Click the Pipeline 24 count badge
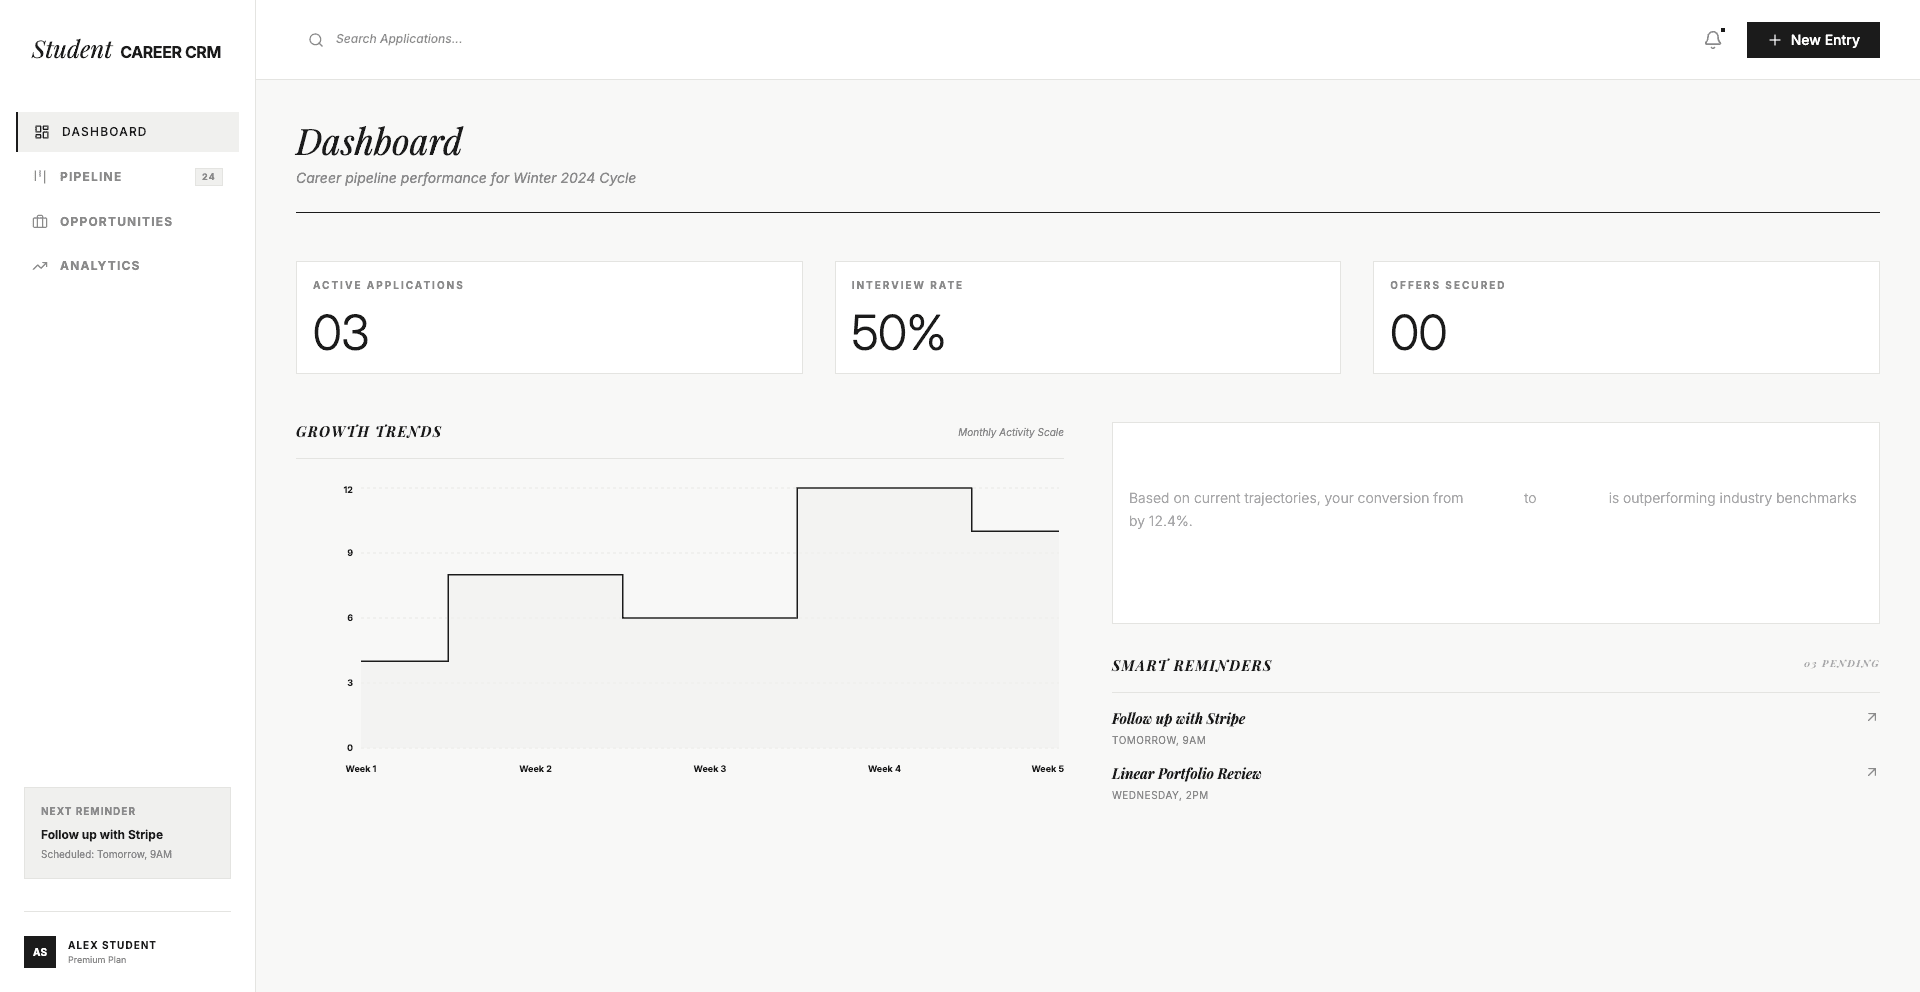Viewport: 1920px width, 992px height. 208,177
